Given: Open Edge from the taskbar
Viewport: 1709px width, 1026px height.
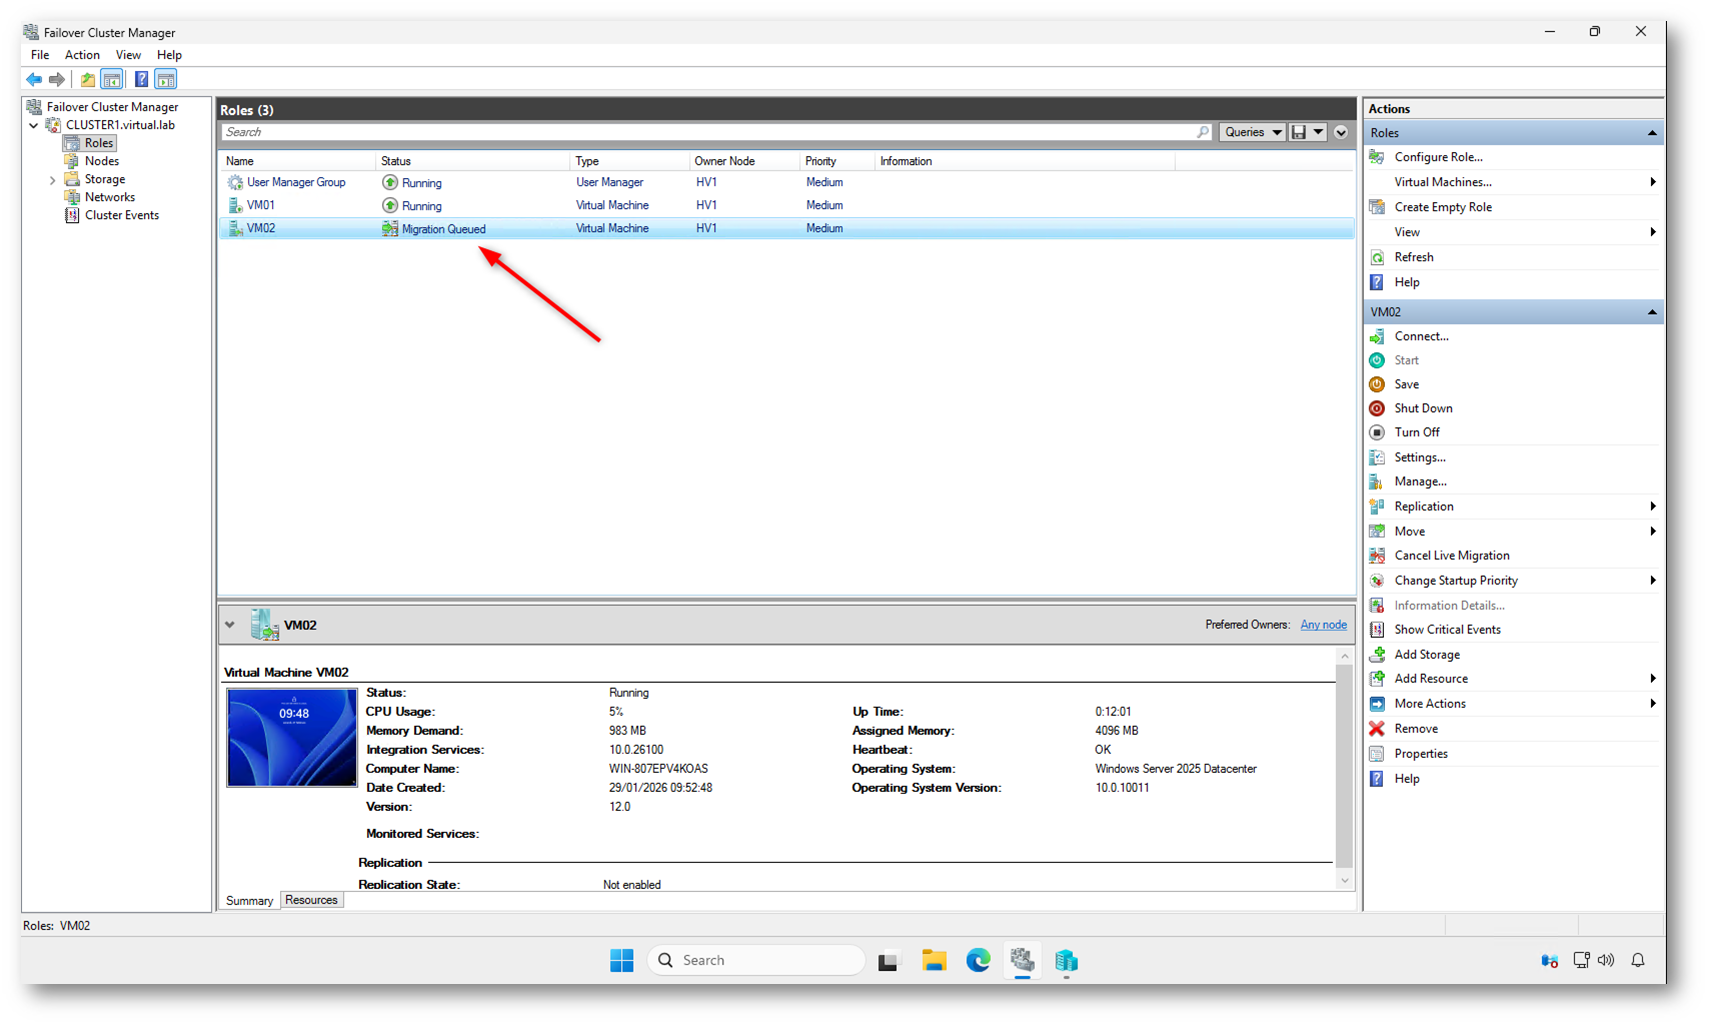Looking at the screenshot, I should click(977, 960).
